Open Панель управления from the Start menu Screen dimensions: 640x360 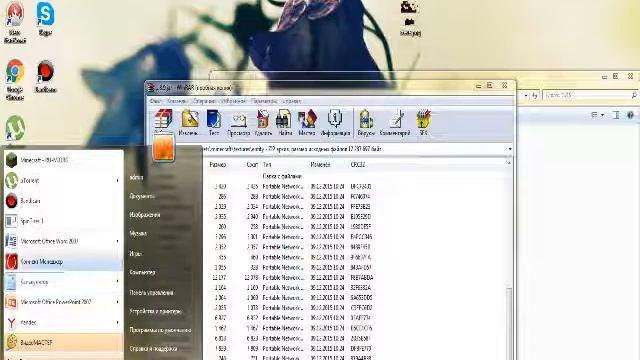point(151,293)
